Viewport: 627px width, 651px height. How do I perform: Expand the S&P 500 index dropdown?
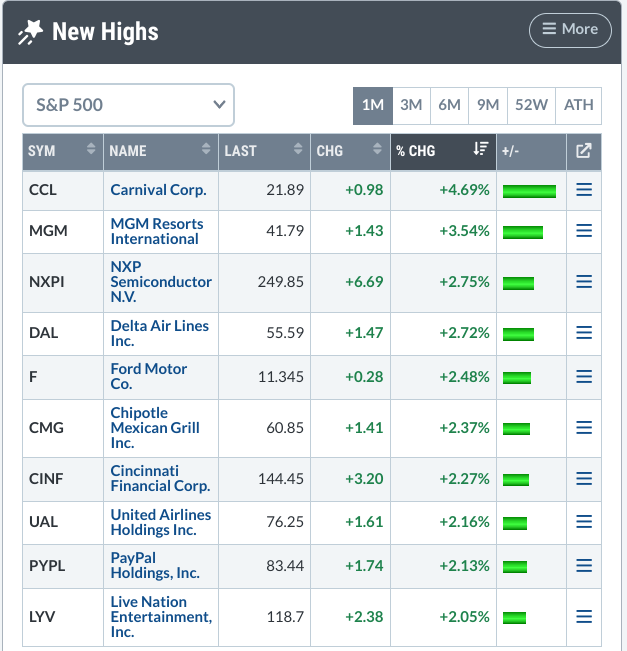128,105
